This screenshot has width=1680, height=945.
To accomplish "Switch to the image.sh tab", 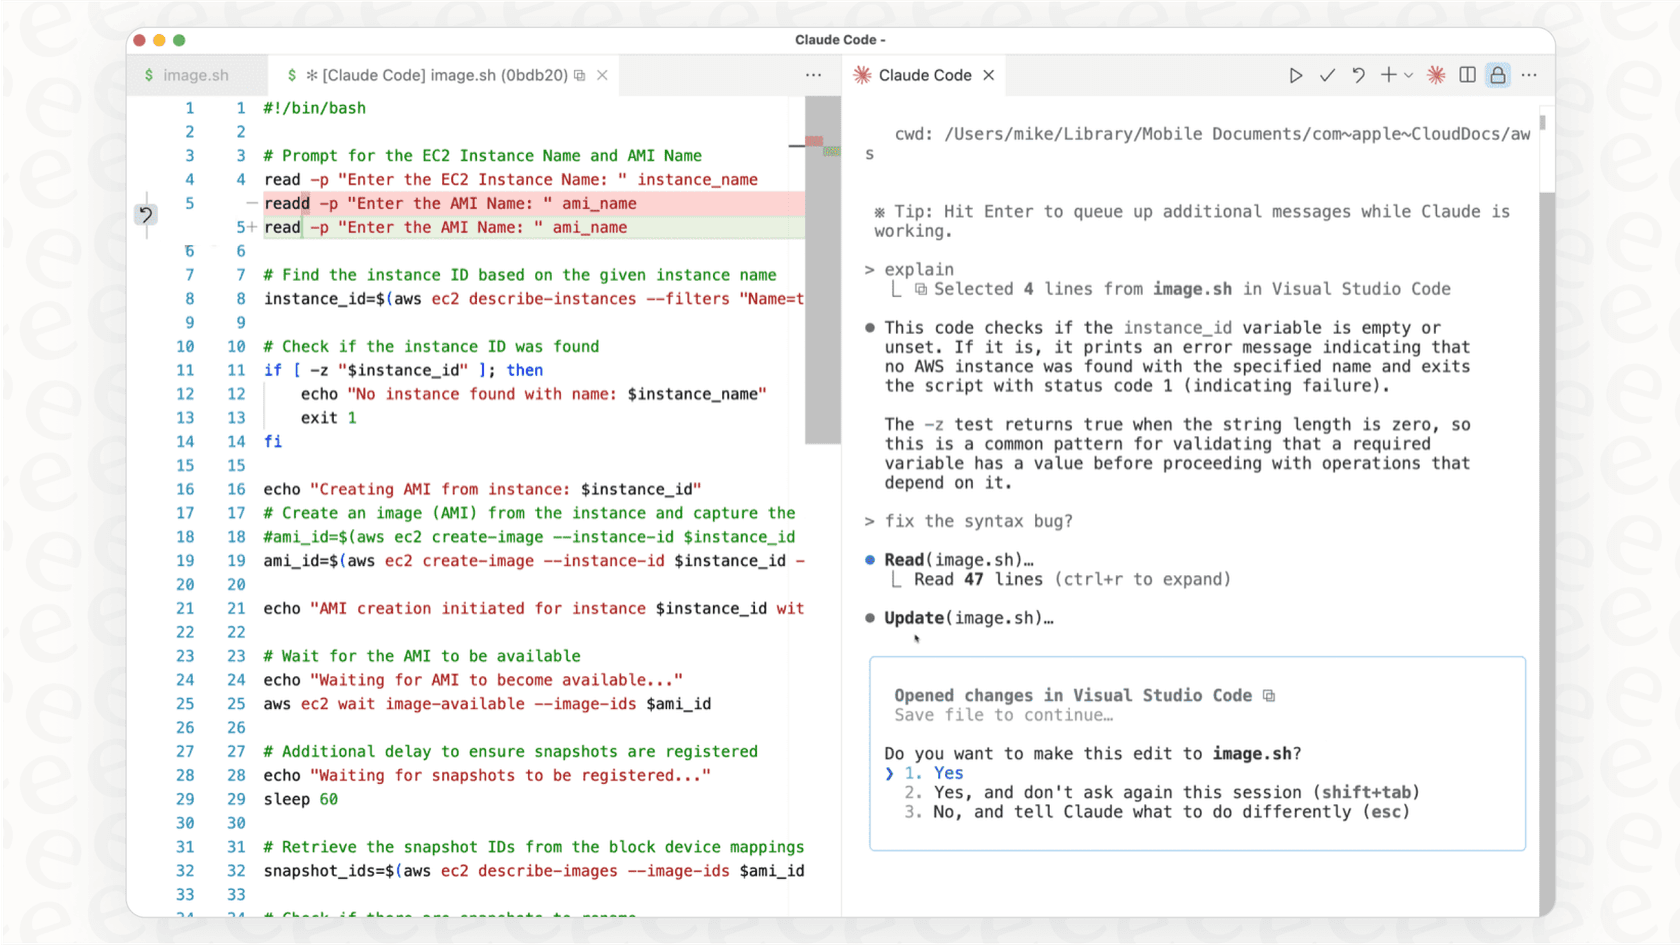I will (x=196, y=74).
